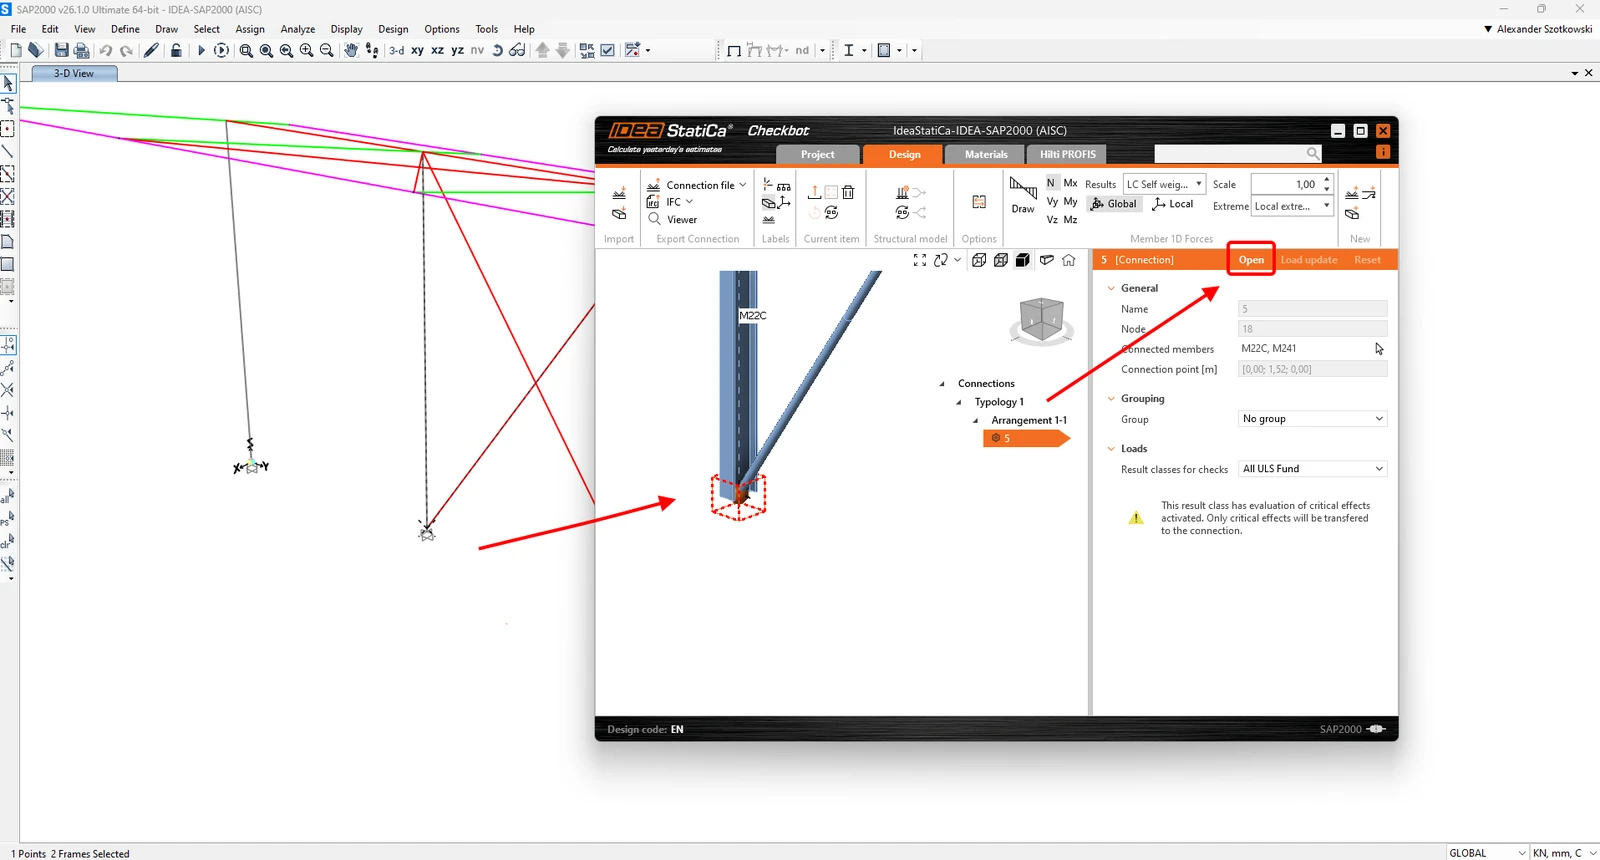Open the Results load case dropdown
This screenshot has height=860, width=1600.
1164,184
